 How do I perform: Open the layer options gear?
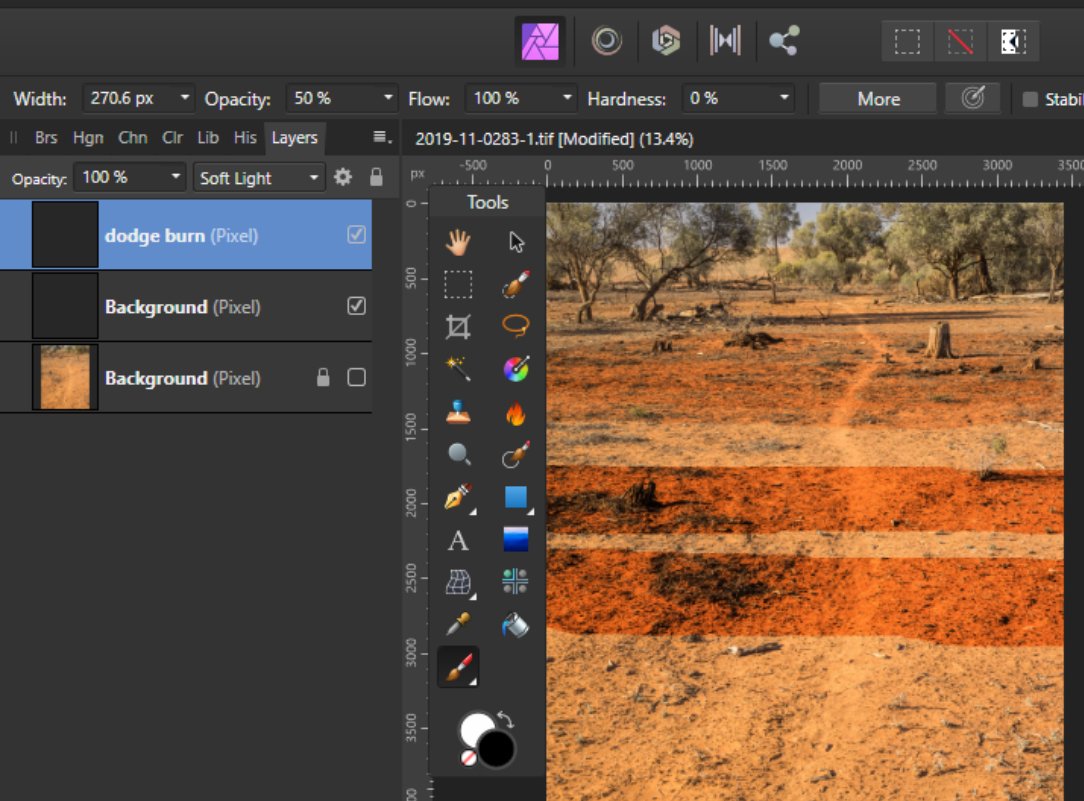[345, 177]
